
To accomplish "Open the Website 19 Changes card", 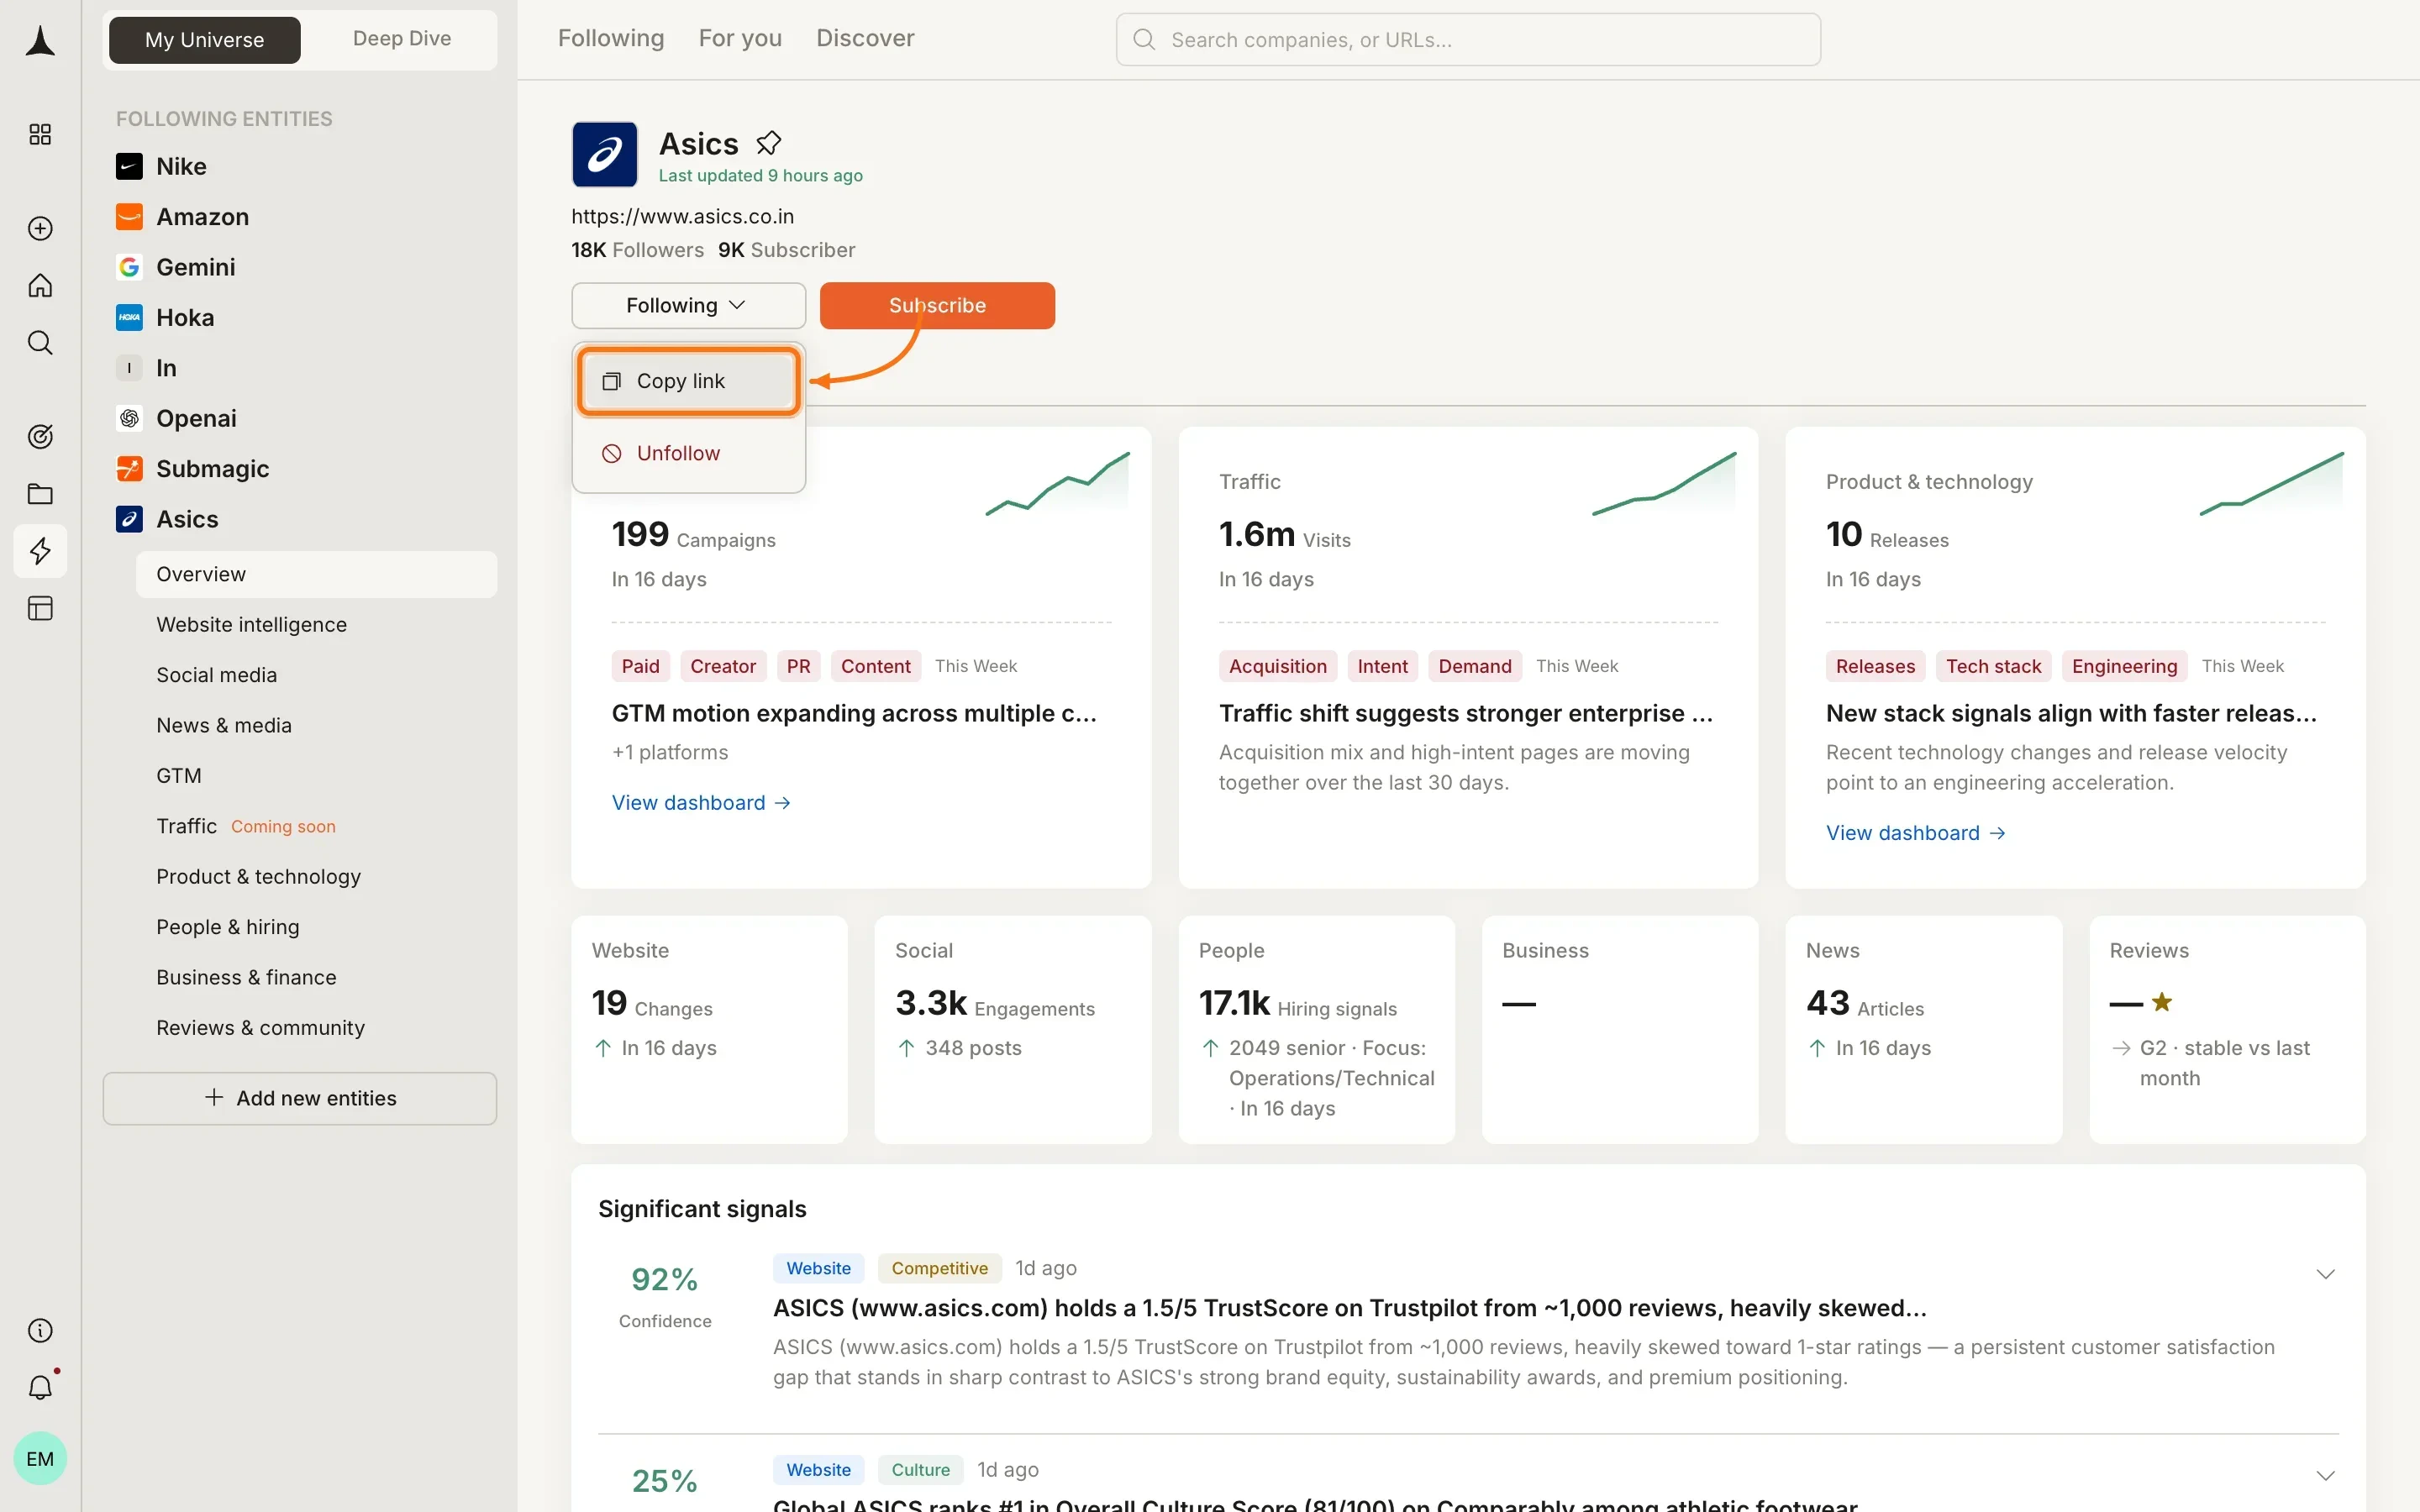I will (709, 1029).
